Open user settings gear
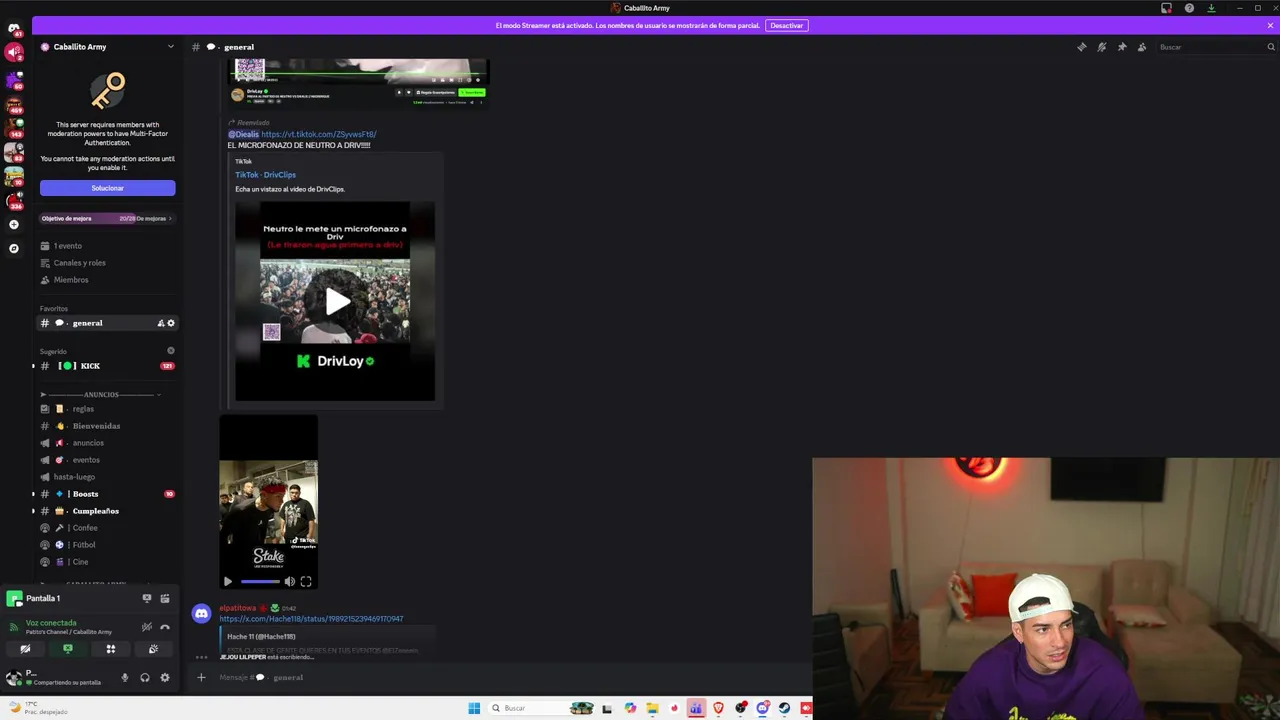This screenshot has width=1280, height=720. (165, 678)
